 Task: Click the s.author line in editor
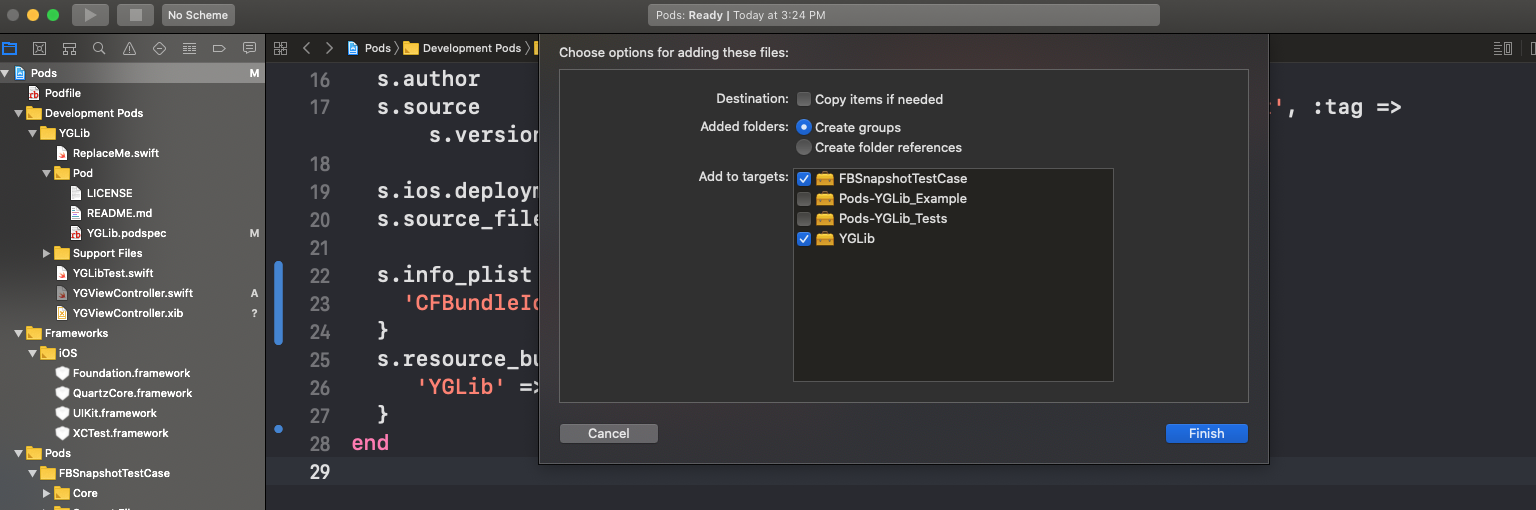[428, 79]
